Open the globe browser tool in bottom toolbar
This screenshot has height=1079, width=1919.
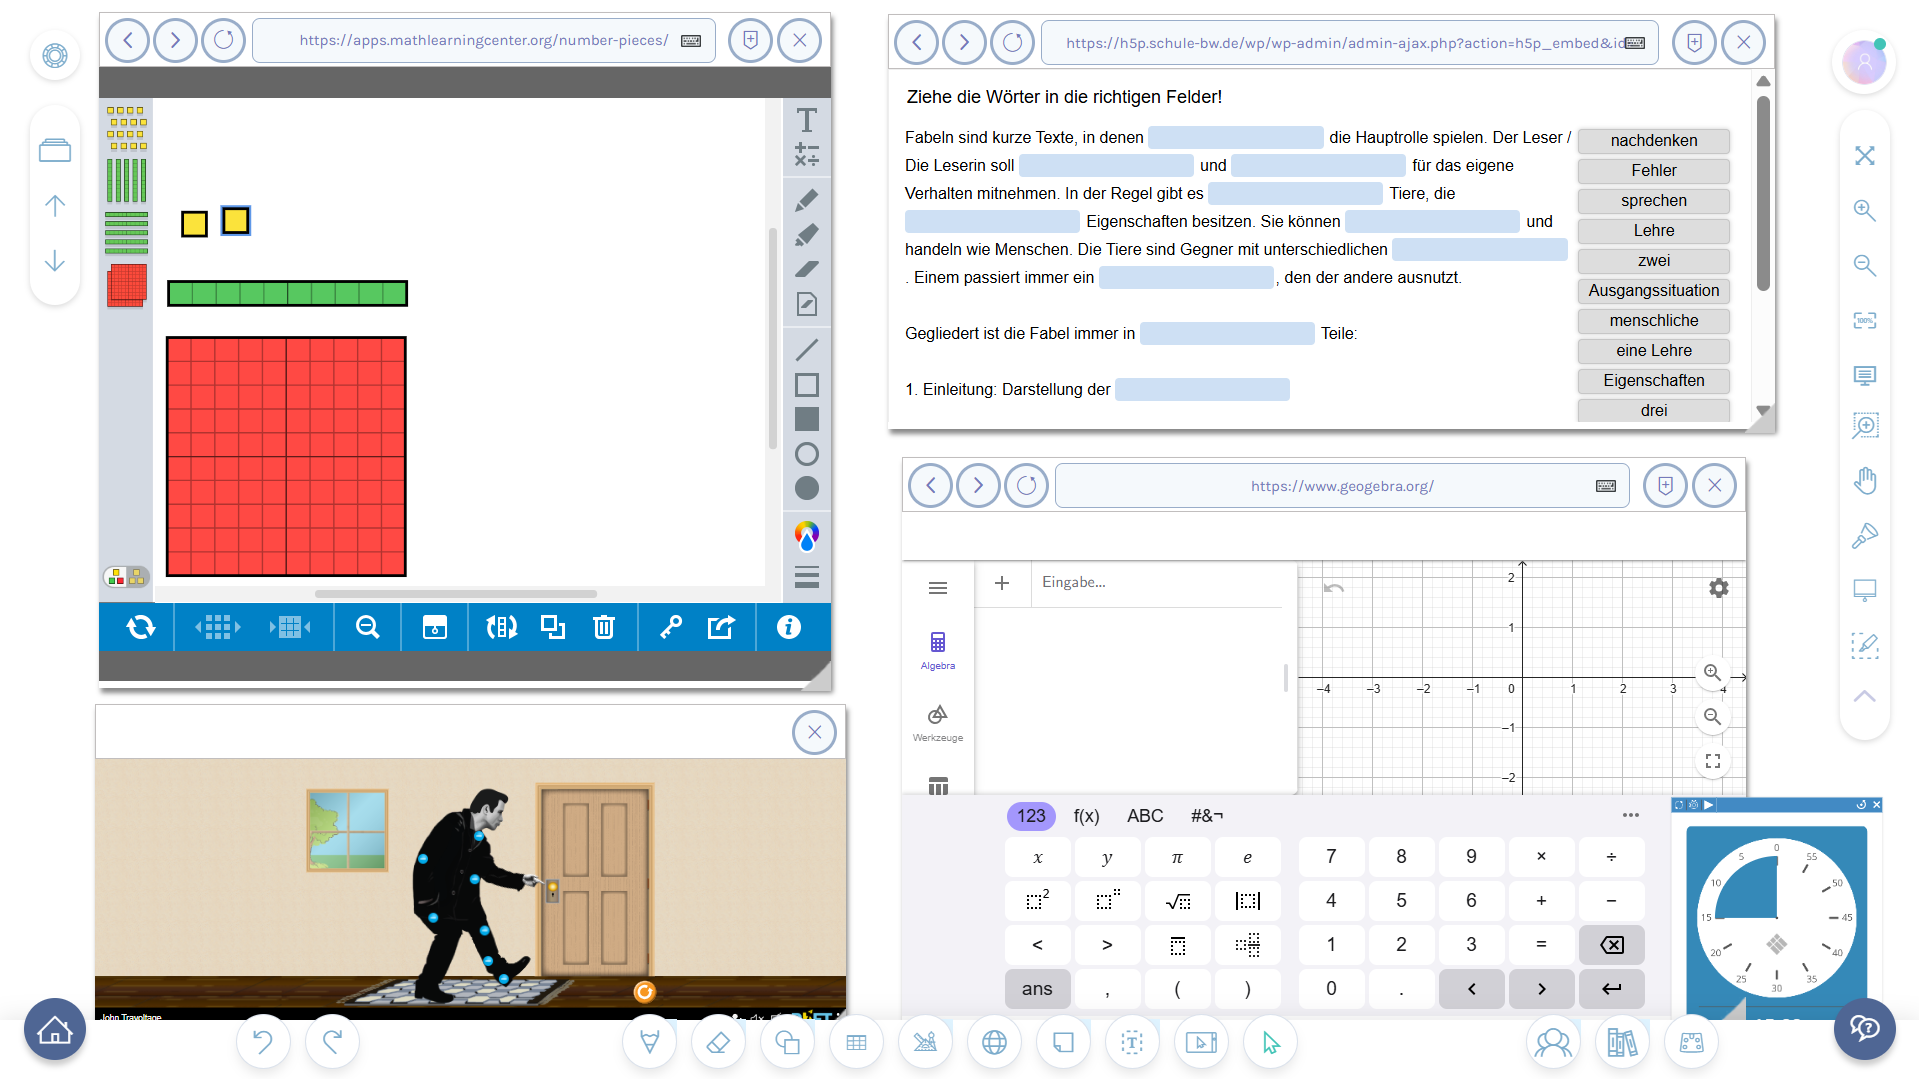tap(994, 1042)
